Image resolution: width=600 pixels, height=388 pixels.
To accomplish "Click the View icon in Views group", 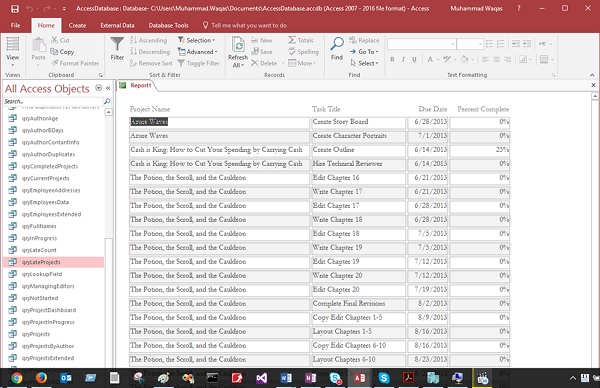I will tap(12, 44).
